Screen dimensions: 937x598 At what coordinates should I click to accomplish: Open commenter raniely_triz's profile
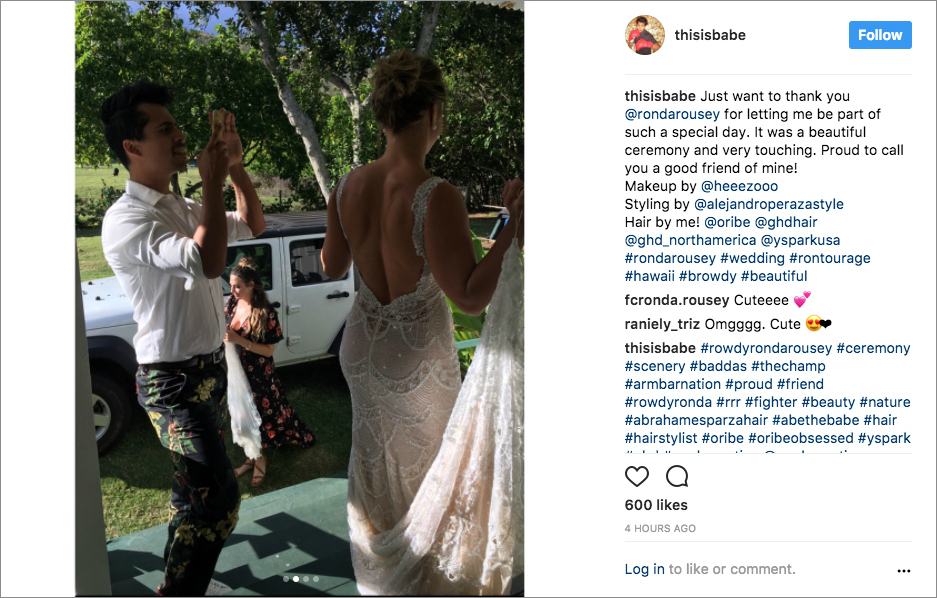(x=662, y=324)
